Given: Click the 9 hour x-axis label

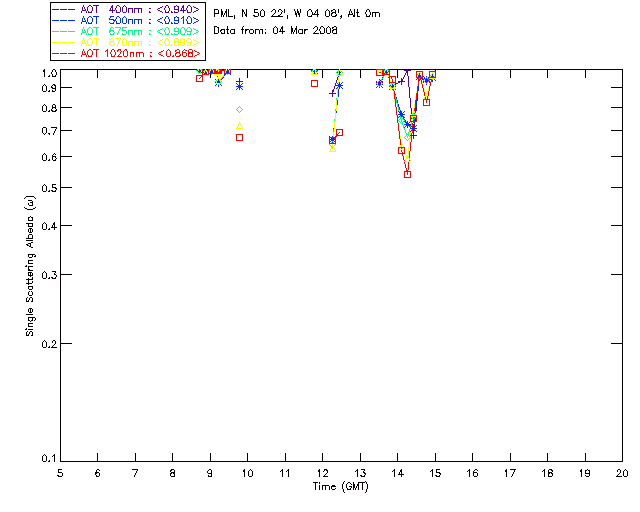Looking at the screenshot, I should click(210, 473).
